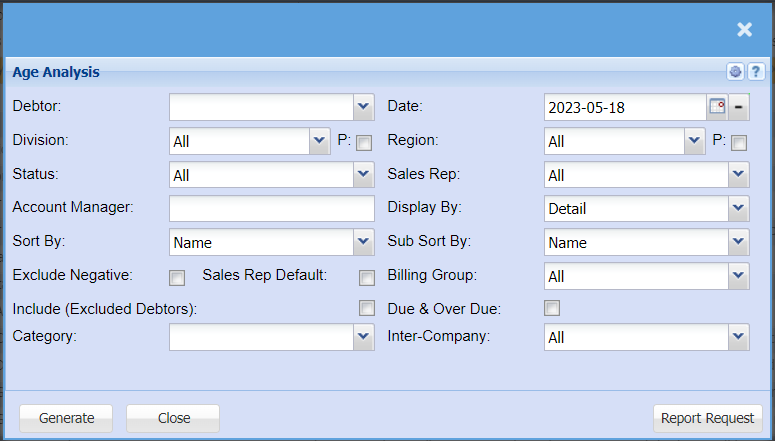Click the minus button beside the Date field

[x=739, y=107]
